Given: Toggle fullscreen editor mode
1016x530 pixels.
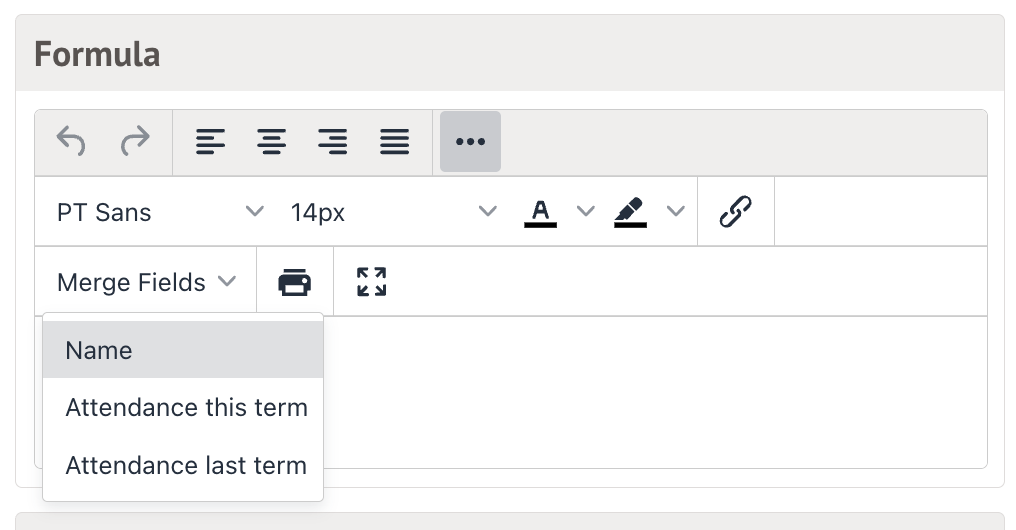Looking at the screenshot, I should point(372,283).
